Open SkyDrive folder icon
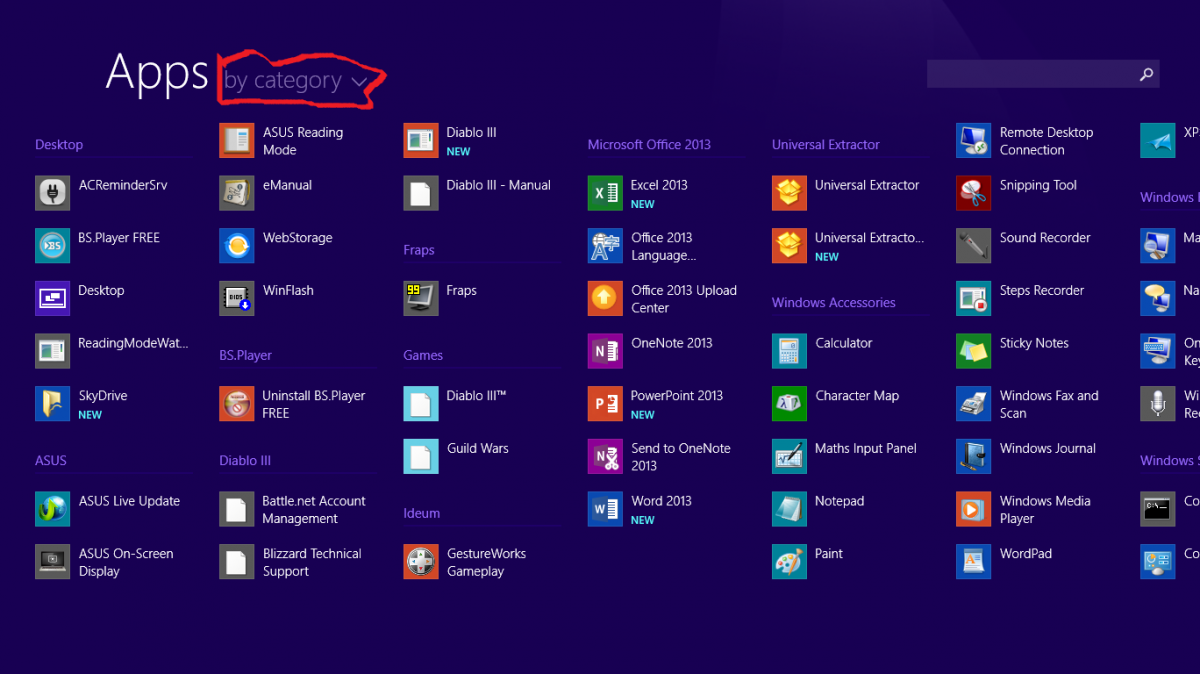Image resolution: width=1200 pixels, height=674 pixels. pos(52,404)
